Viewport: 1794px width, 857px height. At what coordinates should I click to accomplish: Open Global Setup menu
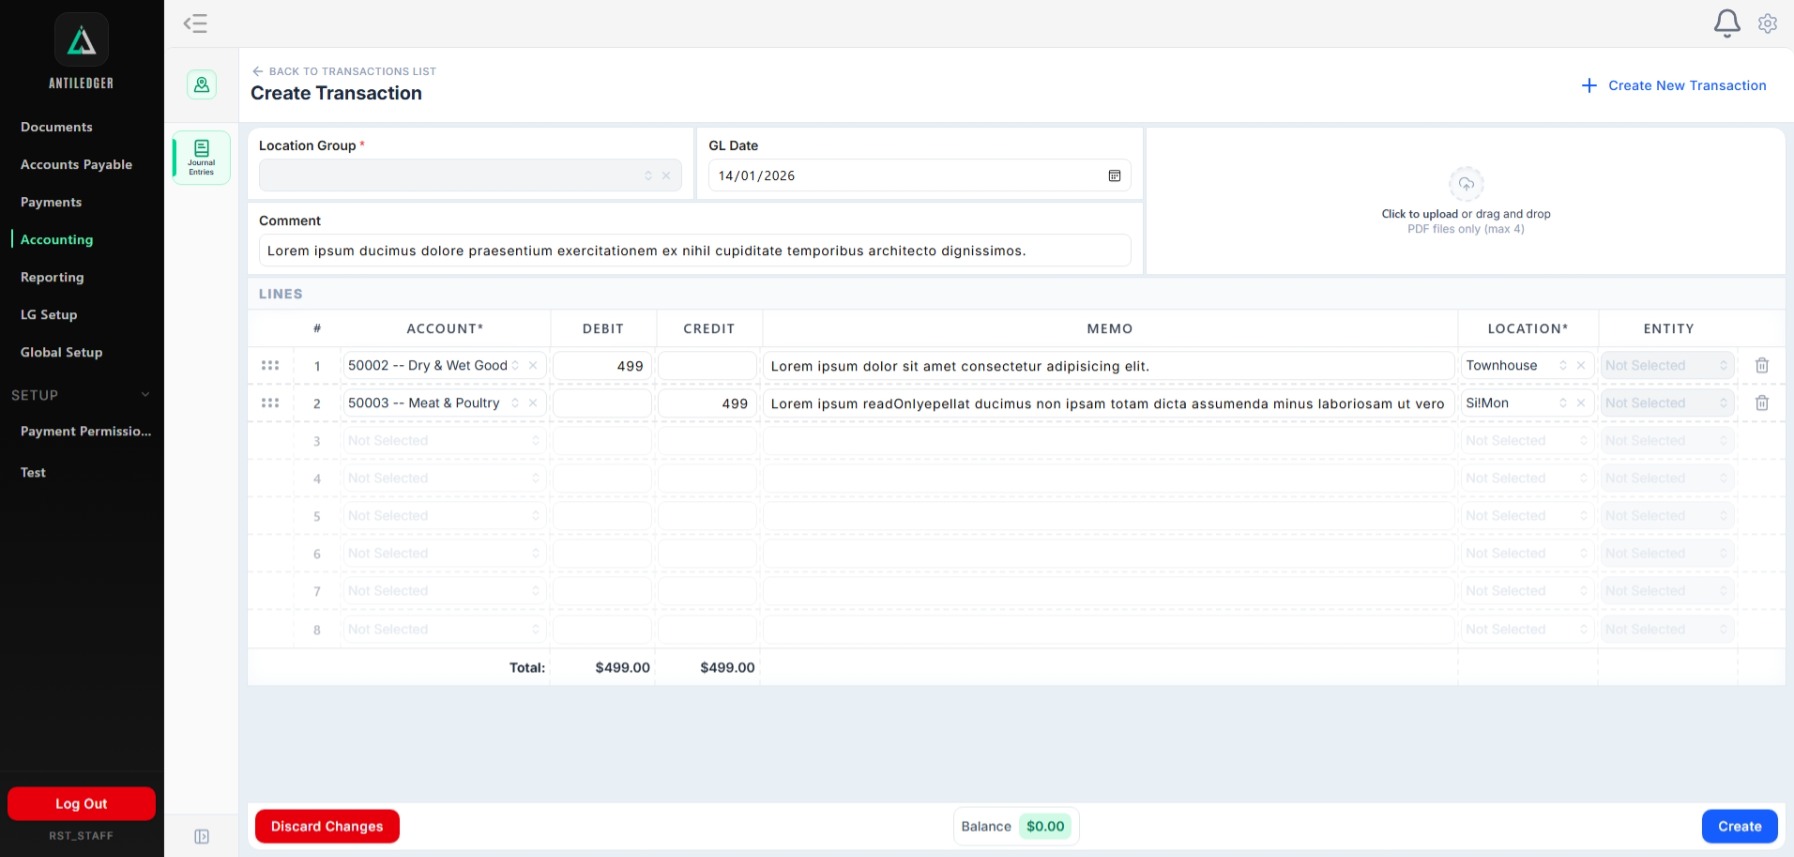61,352
